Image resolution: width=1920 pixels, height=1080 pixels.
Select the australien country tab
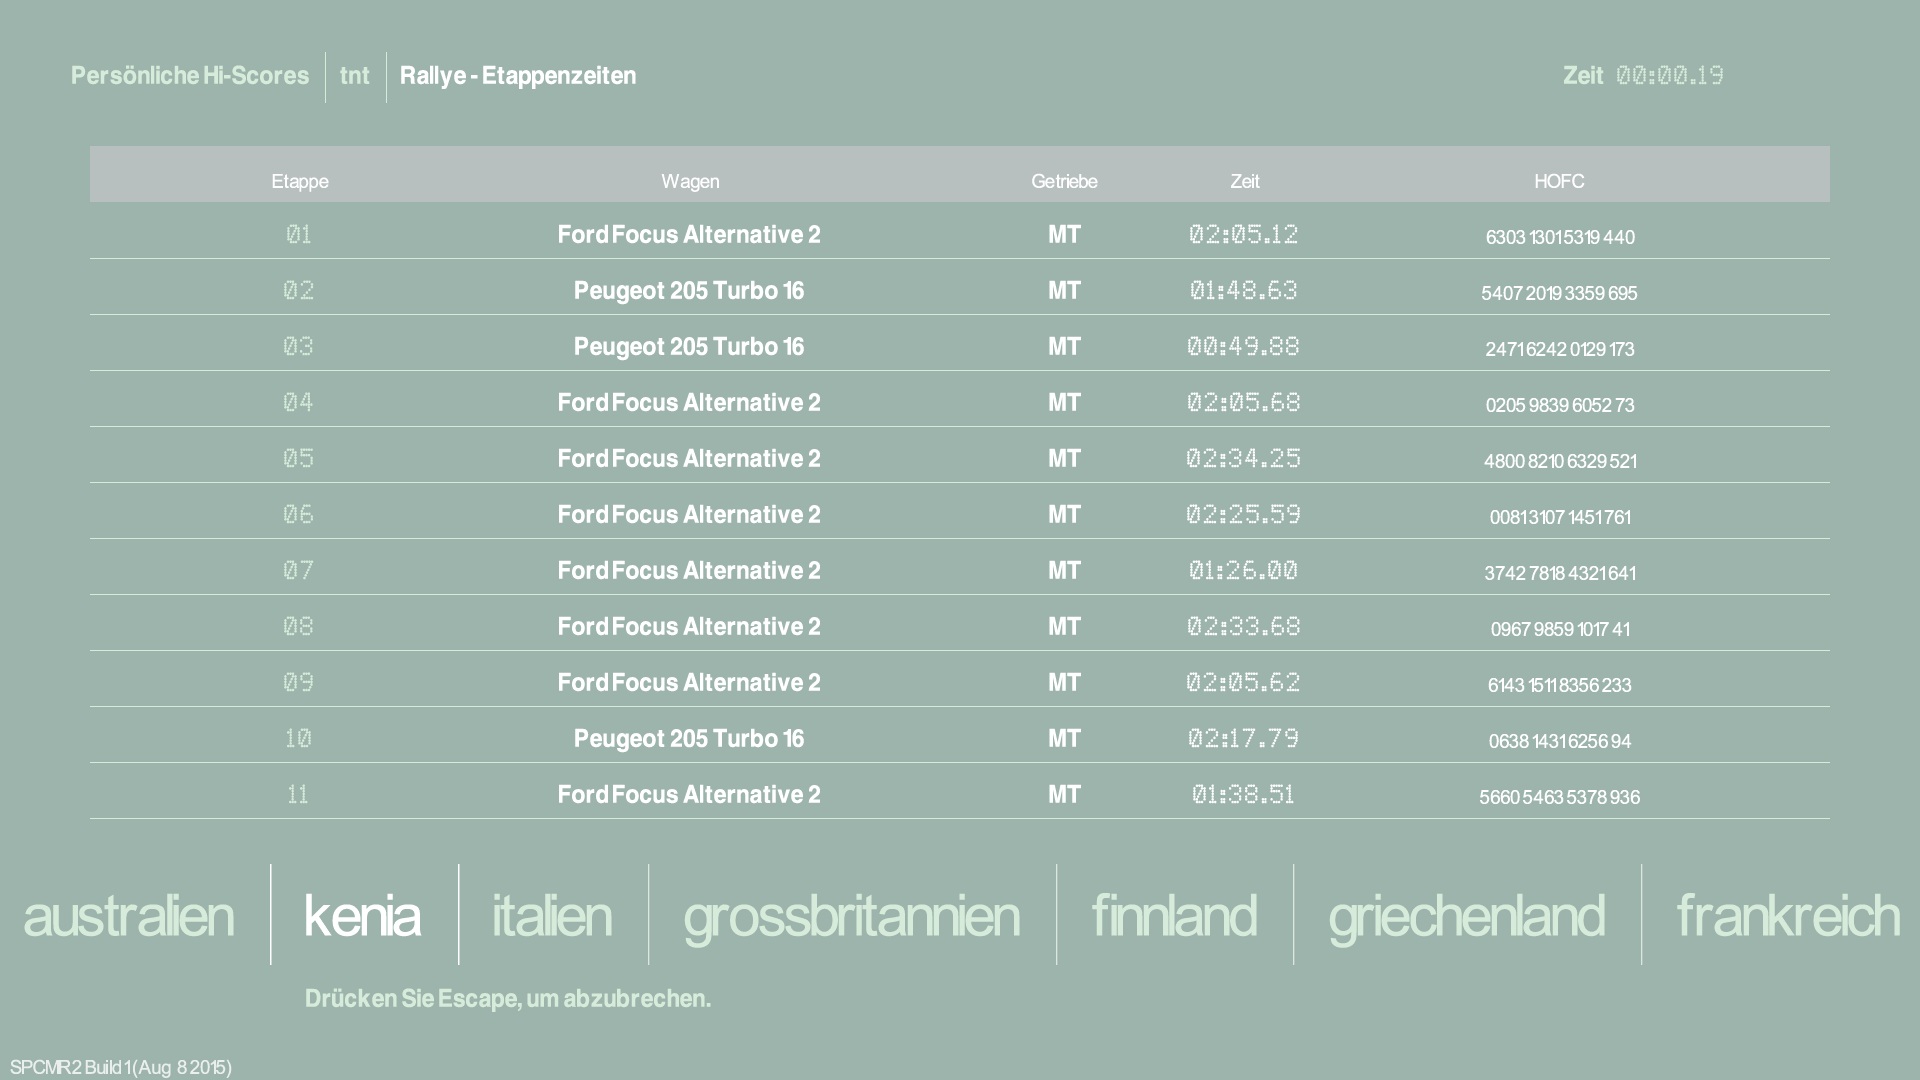pos(129,916)
